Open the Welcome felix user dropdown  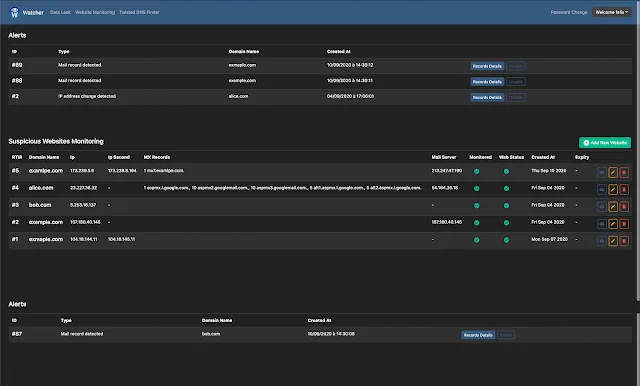tap(611, 12)
